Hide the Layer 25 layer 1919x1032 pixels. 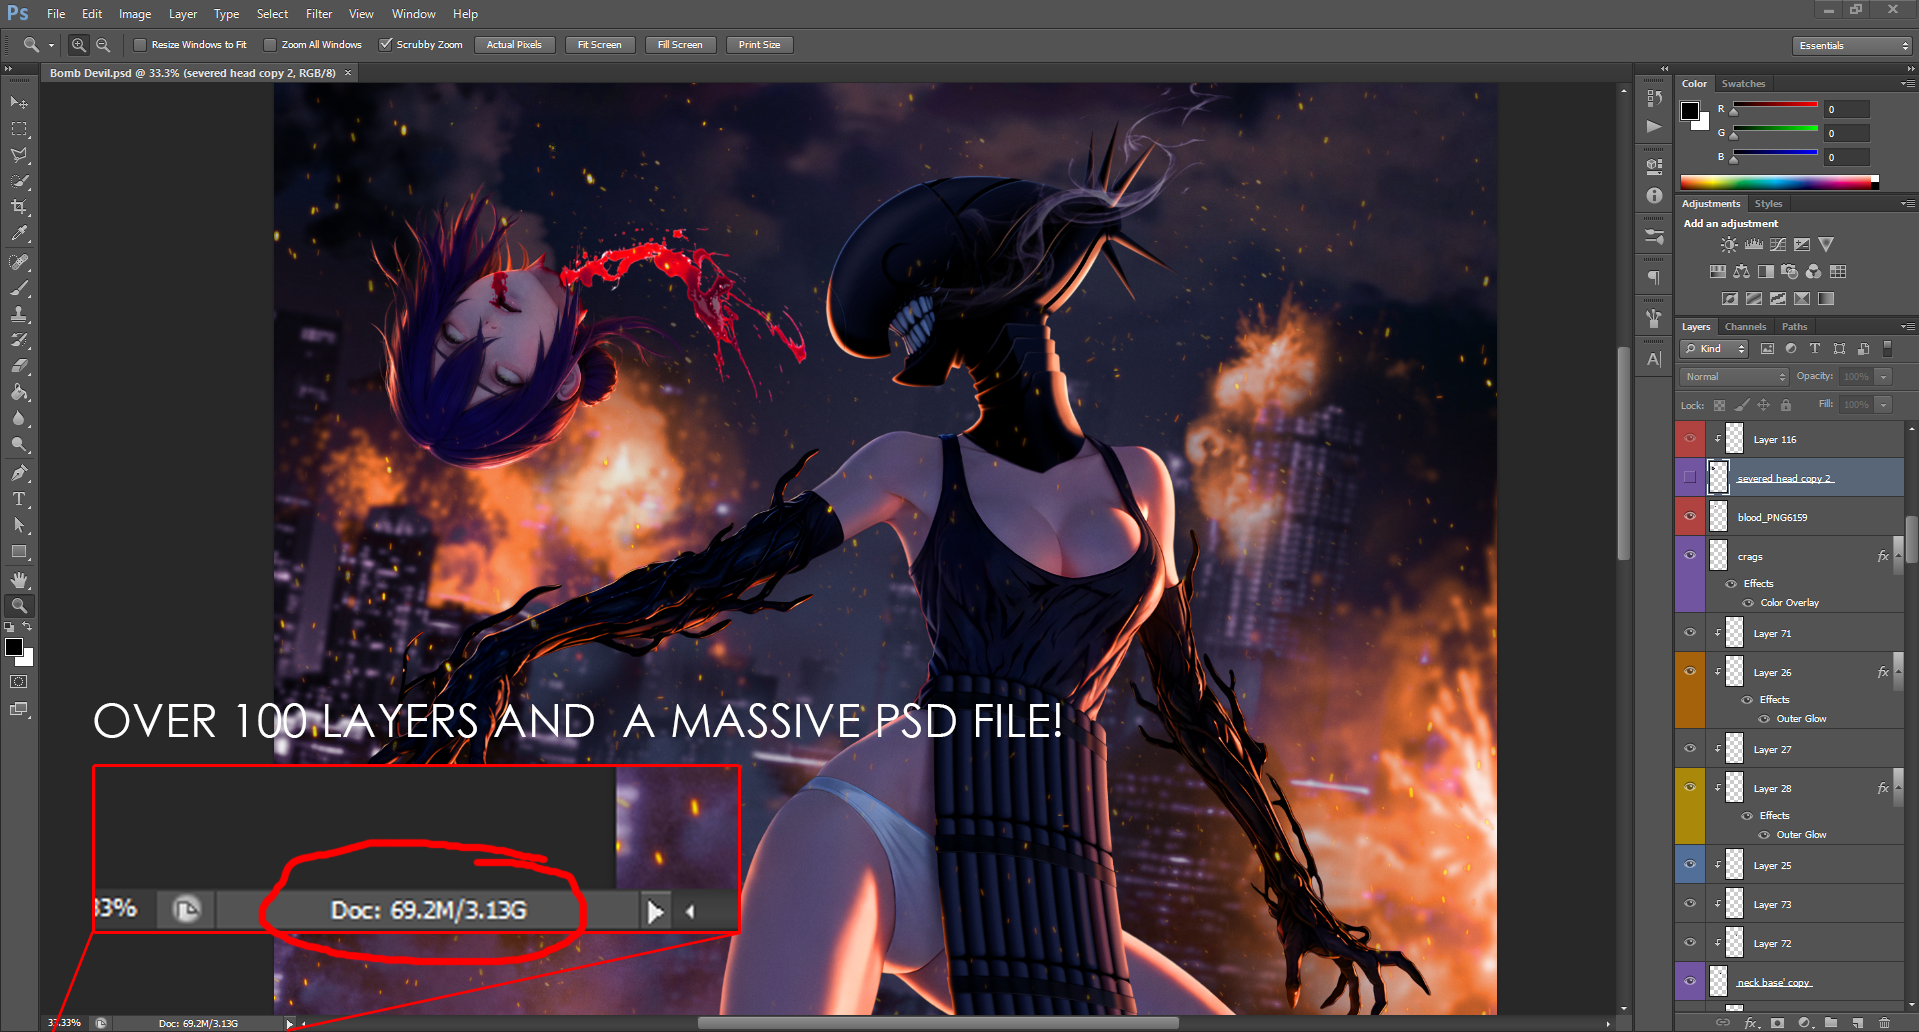click(x=1690, y=865)
